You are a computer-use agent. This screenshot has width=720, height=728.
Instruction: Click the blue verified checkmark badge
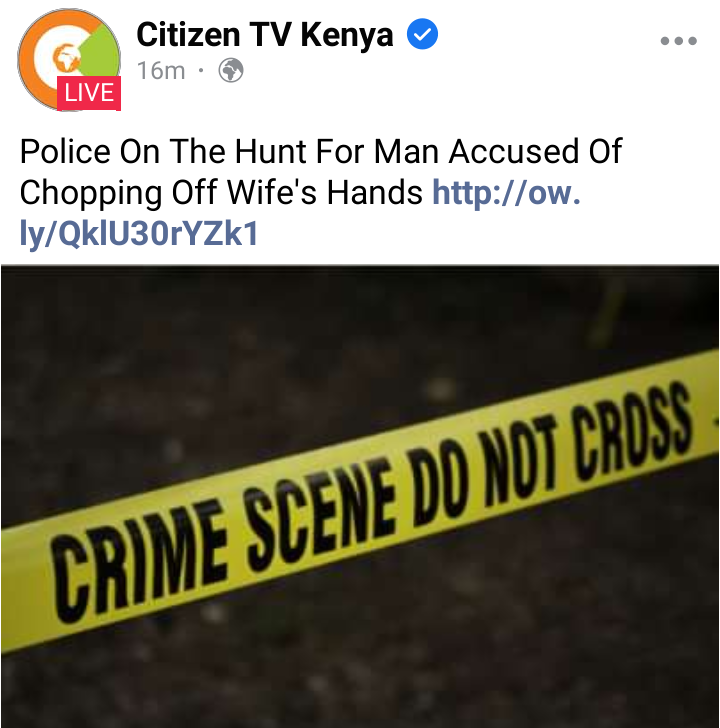(x=422, y=34)
